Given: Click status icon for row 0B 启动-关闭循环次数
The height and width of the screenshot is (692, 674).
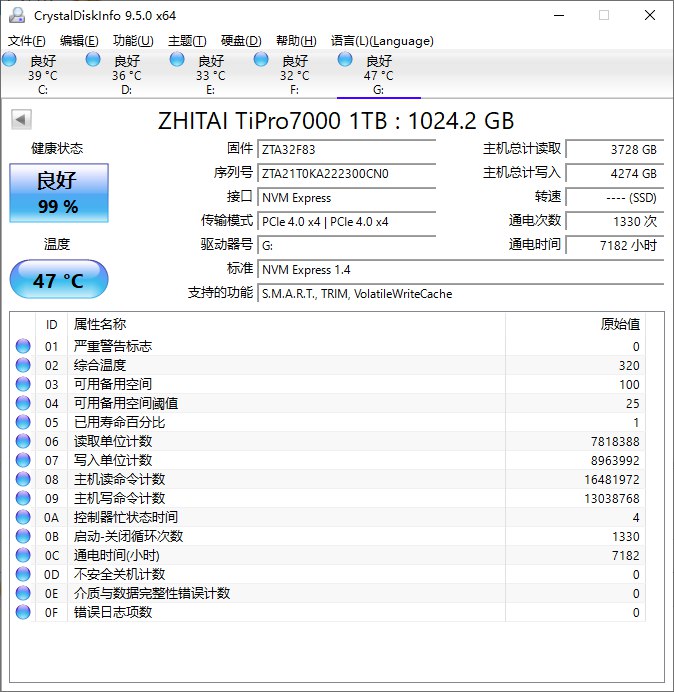Looking at the screenshot, I should click(x=23, y=536).
